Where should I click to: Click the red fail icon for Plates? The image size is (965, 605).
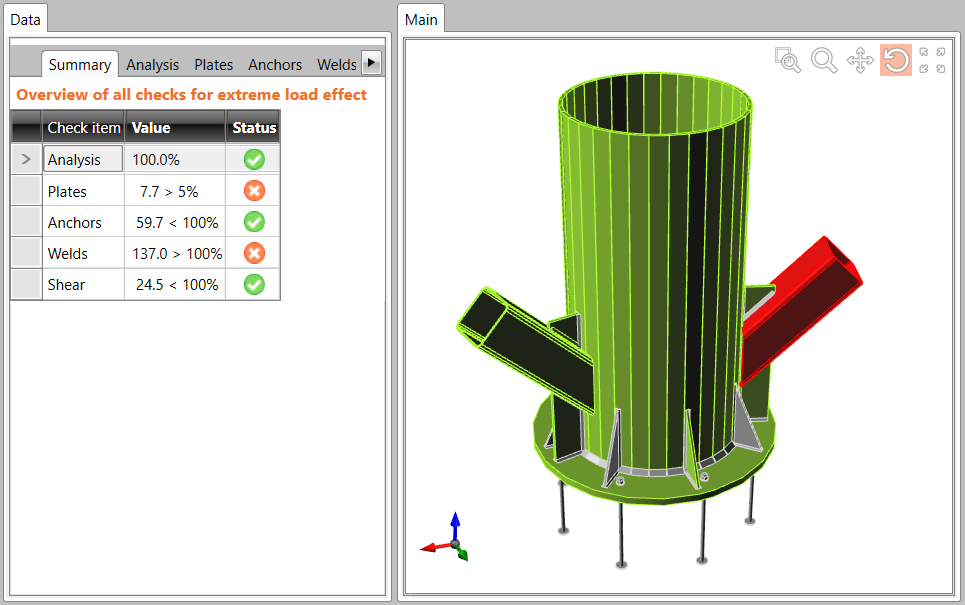click(253, 190)
